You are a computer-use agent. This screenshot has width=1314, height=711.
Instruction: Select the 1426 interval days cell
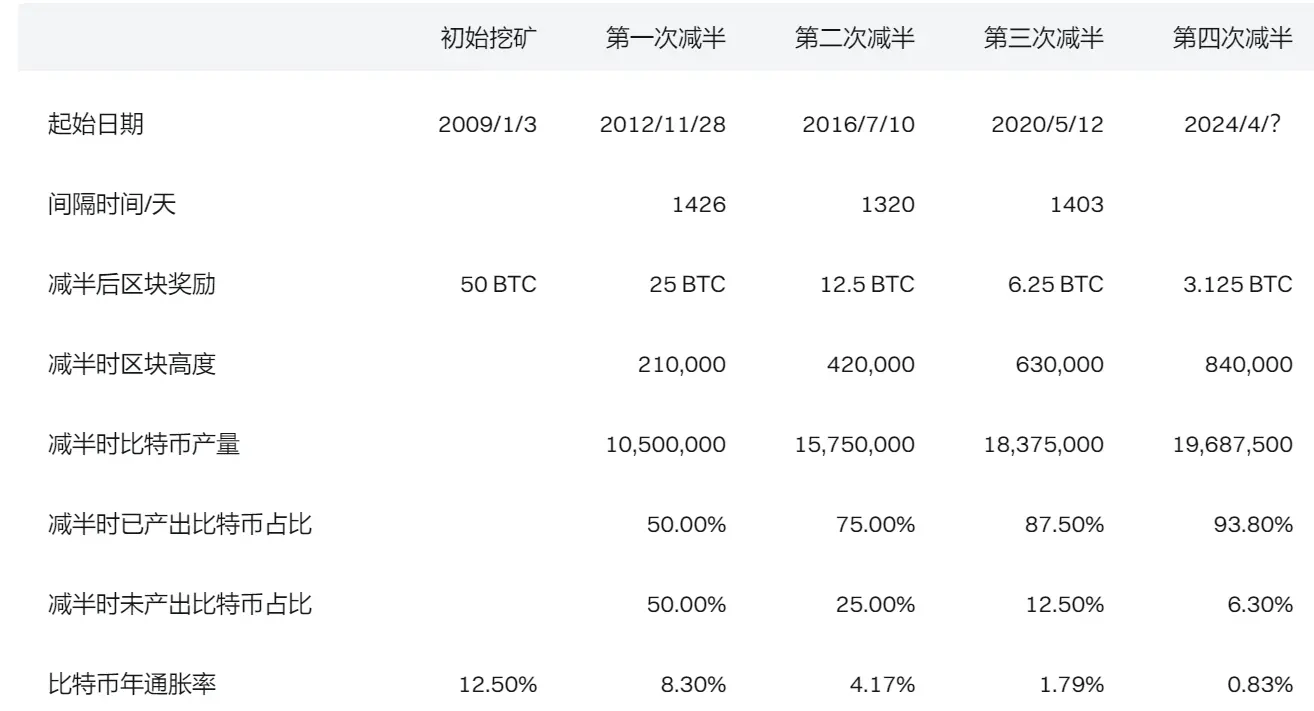(698, 205)
